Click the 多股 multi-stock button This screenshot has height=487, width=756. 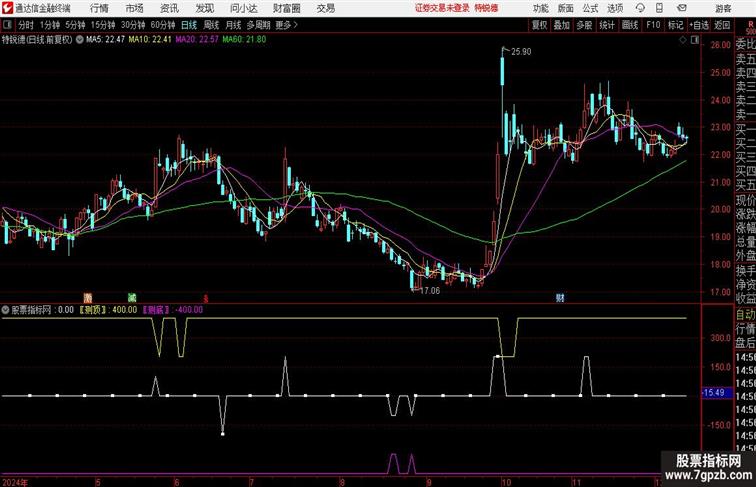pos(584,25)
